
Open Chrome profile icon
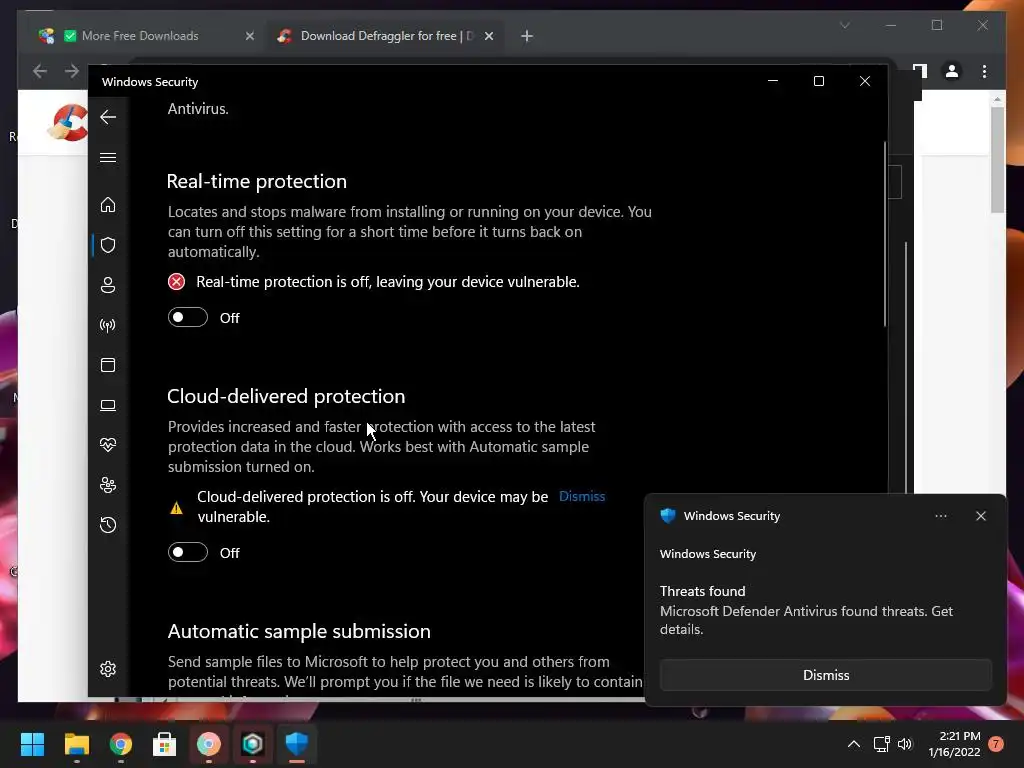(x=952, y=71)
